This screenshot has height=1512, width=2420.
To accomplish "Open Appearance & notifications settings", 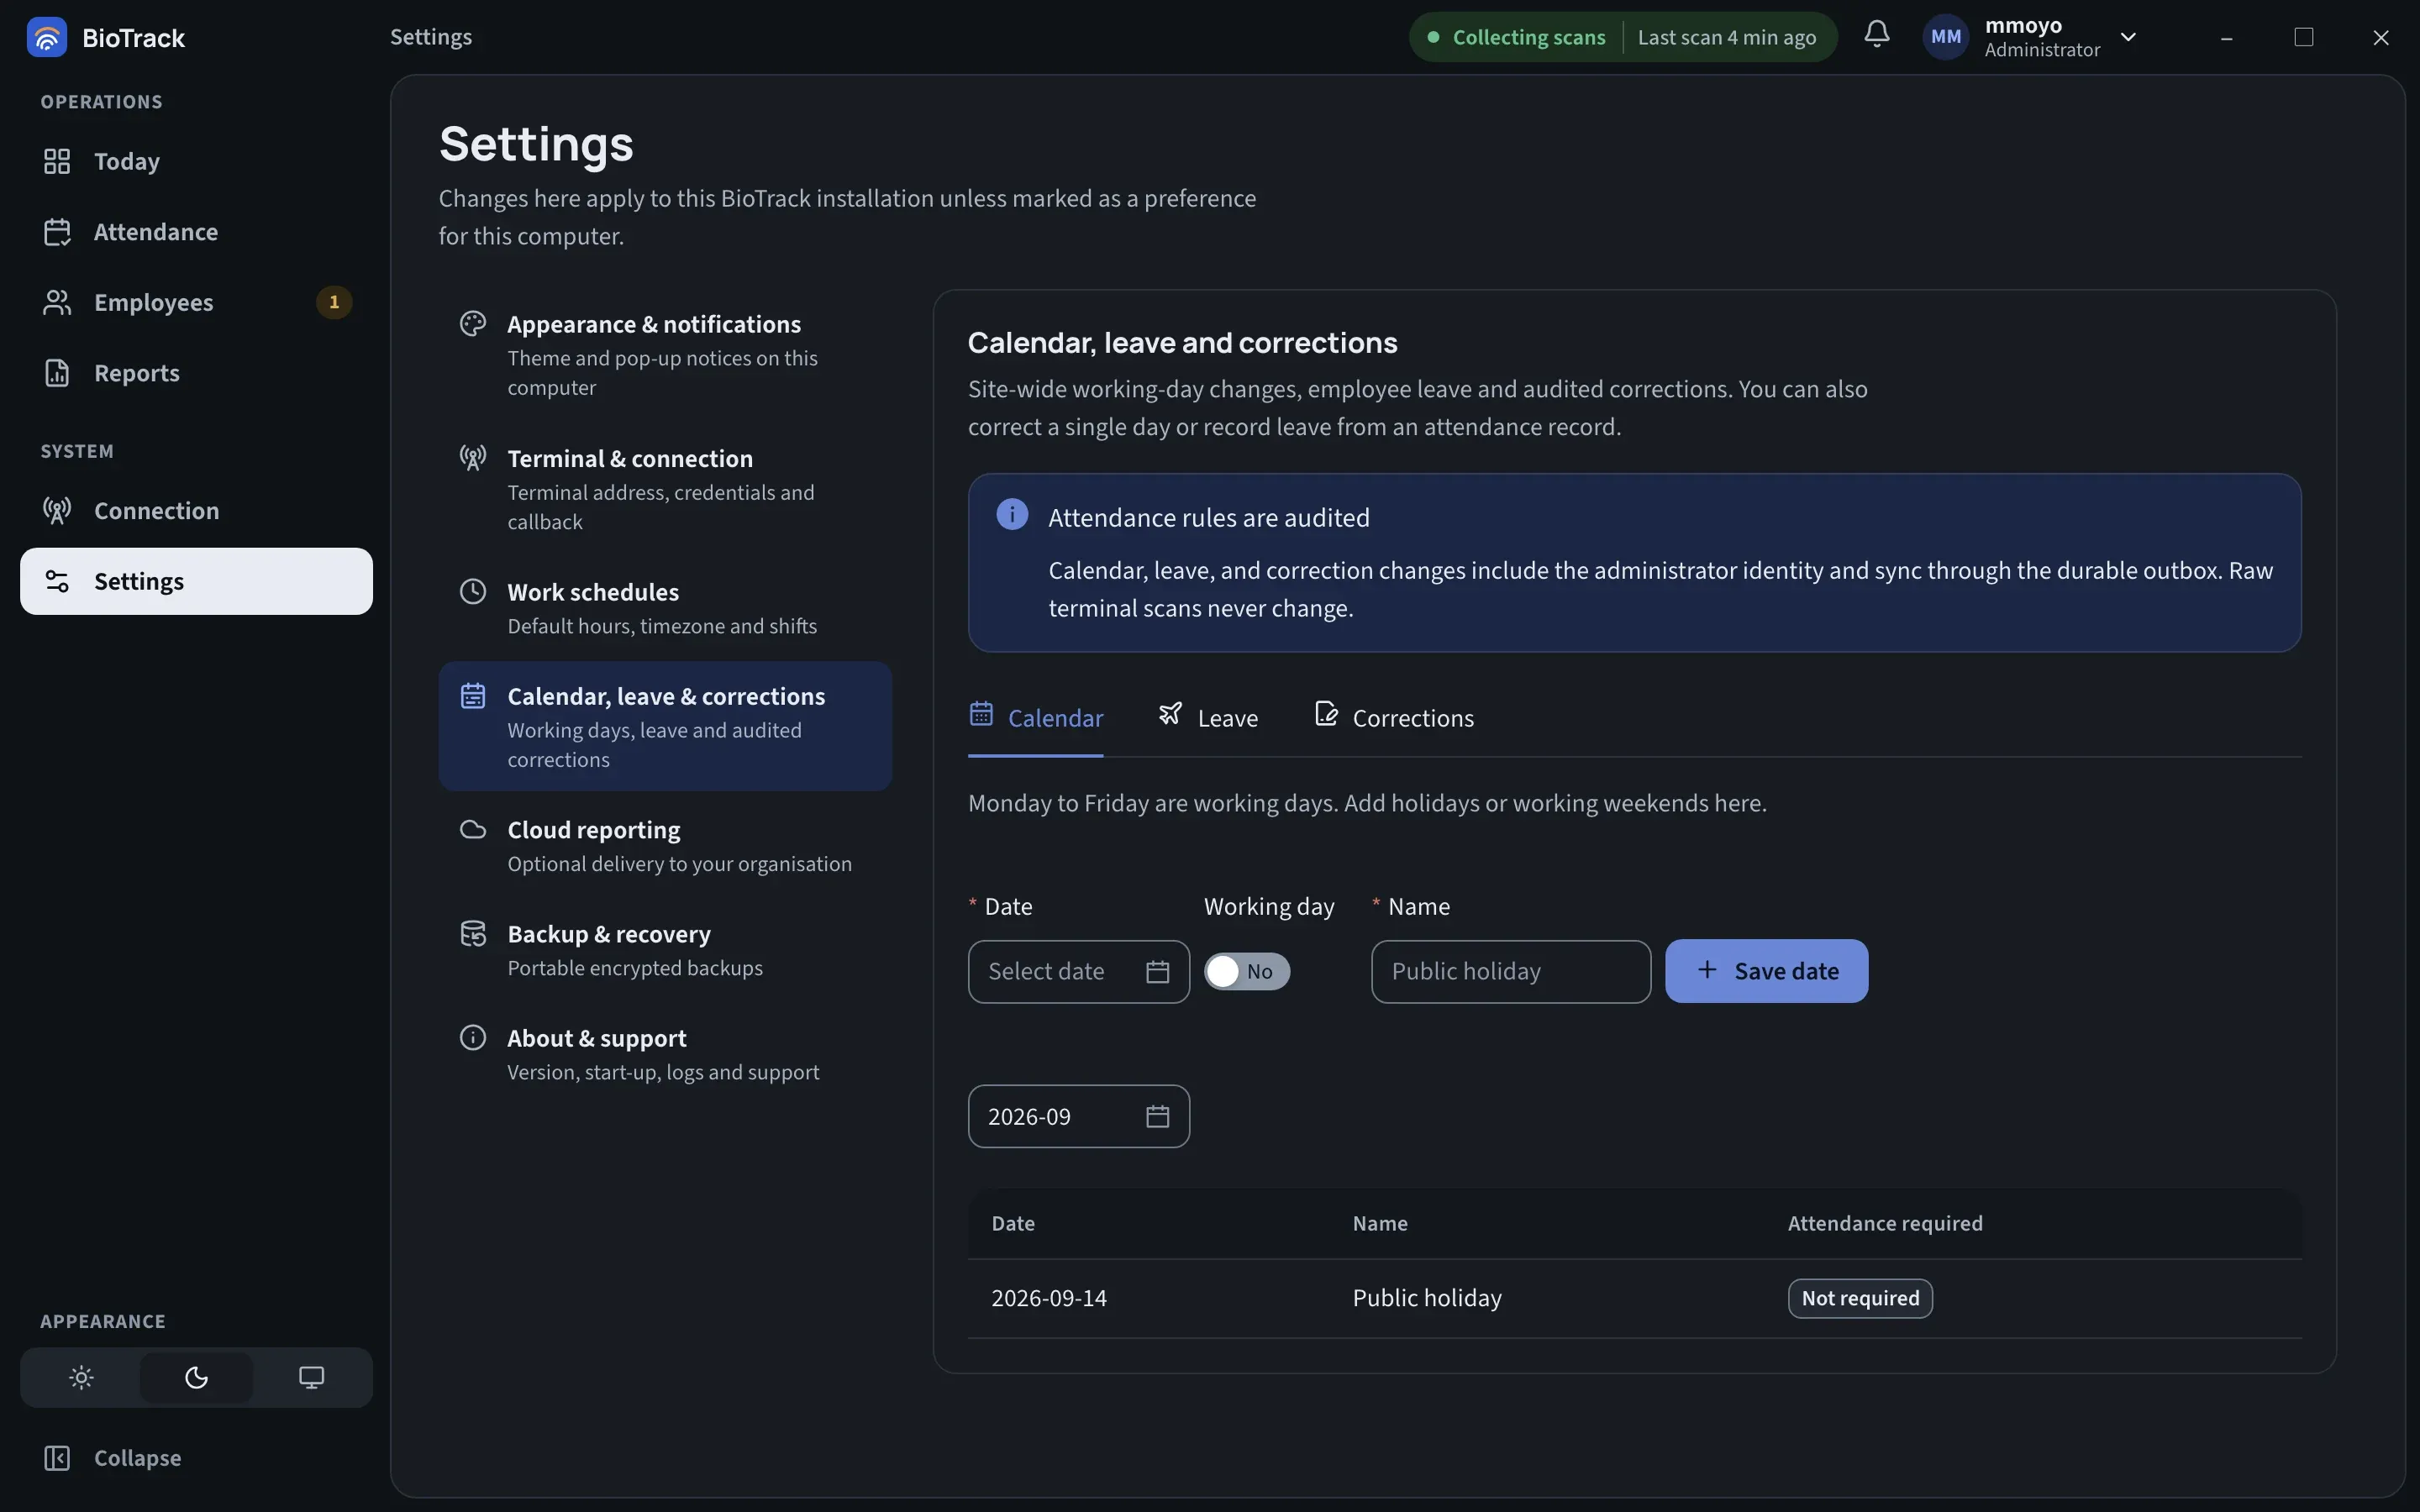I will (x=665, y=355).
